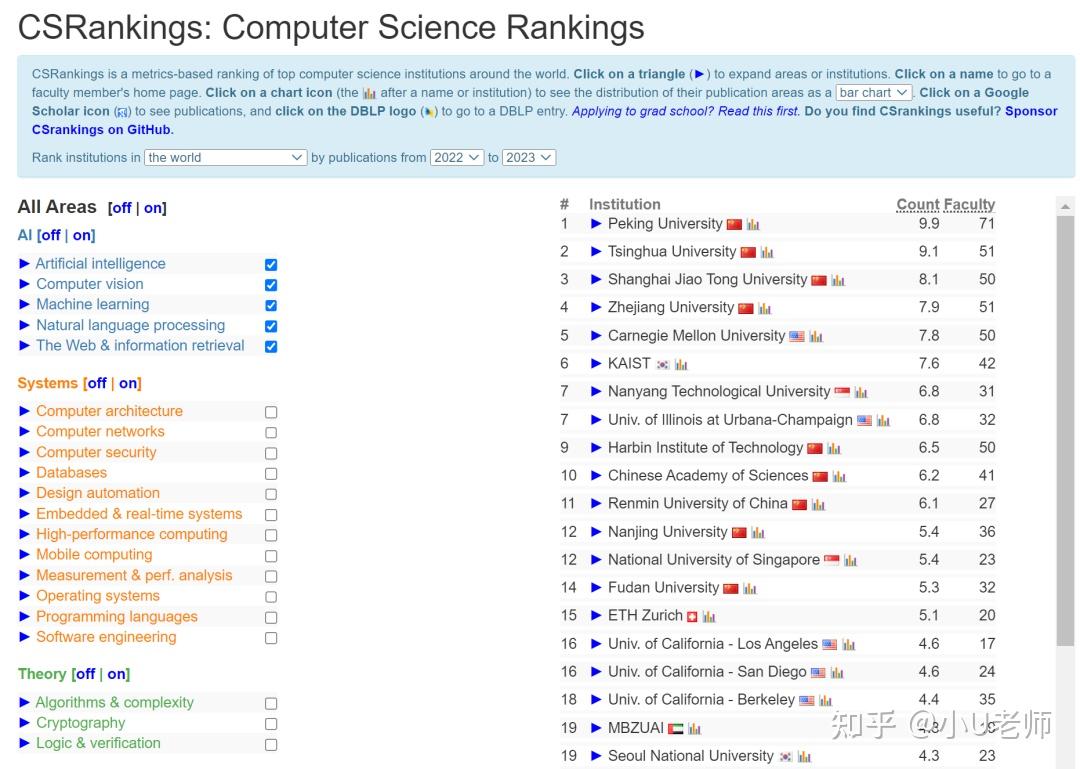Open Nanyang Technological University chart icon
Viewport: 1080px width, 769px height.
point(861,393)
